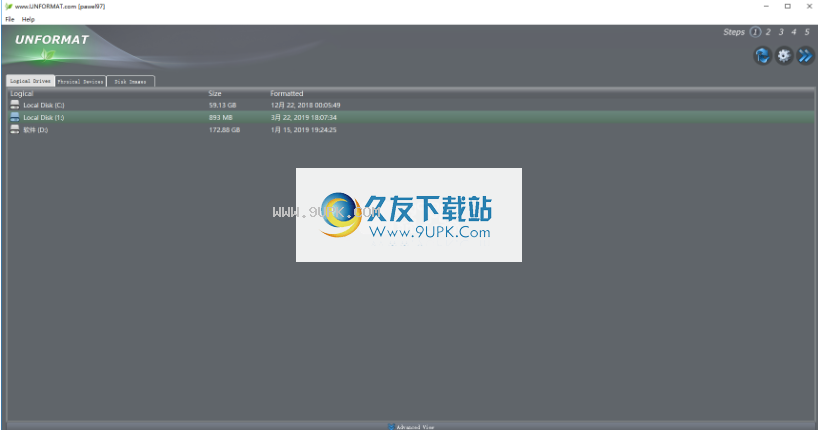This screenshot has width=818, height=430.
Task: Click the 软件 (D:) drive icon
Action: coord(15,129)
